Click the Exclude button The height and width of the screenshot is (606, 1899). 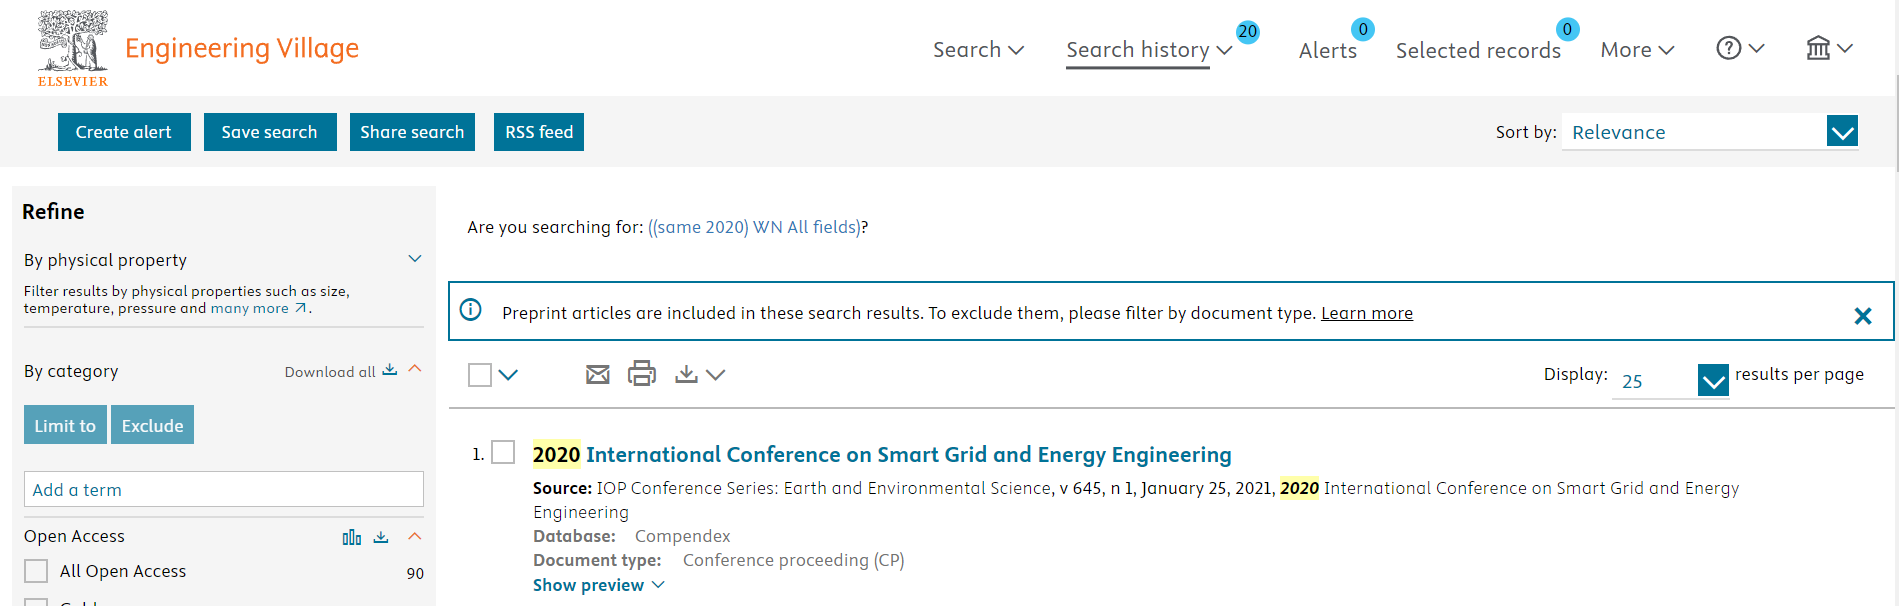[152, 425]
